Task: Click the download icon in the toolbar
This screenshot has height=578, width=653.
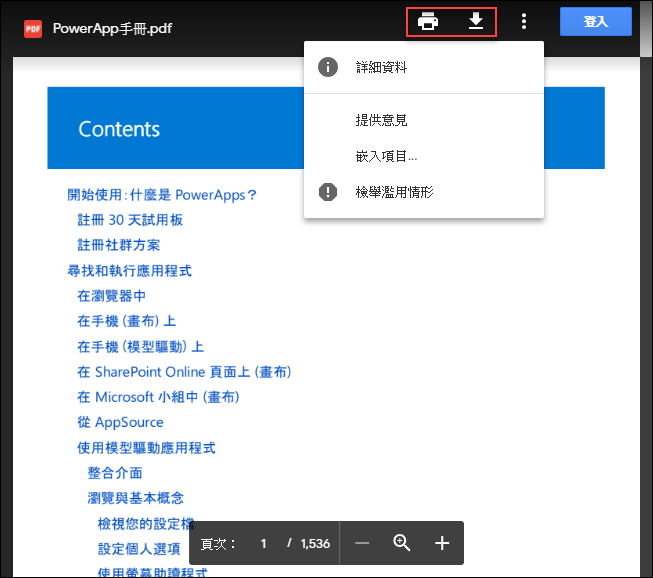Action: pos(476,21)
